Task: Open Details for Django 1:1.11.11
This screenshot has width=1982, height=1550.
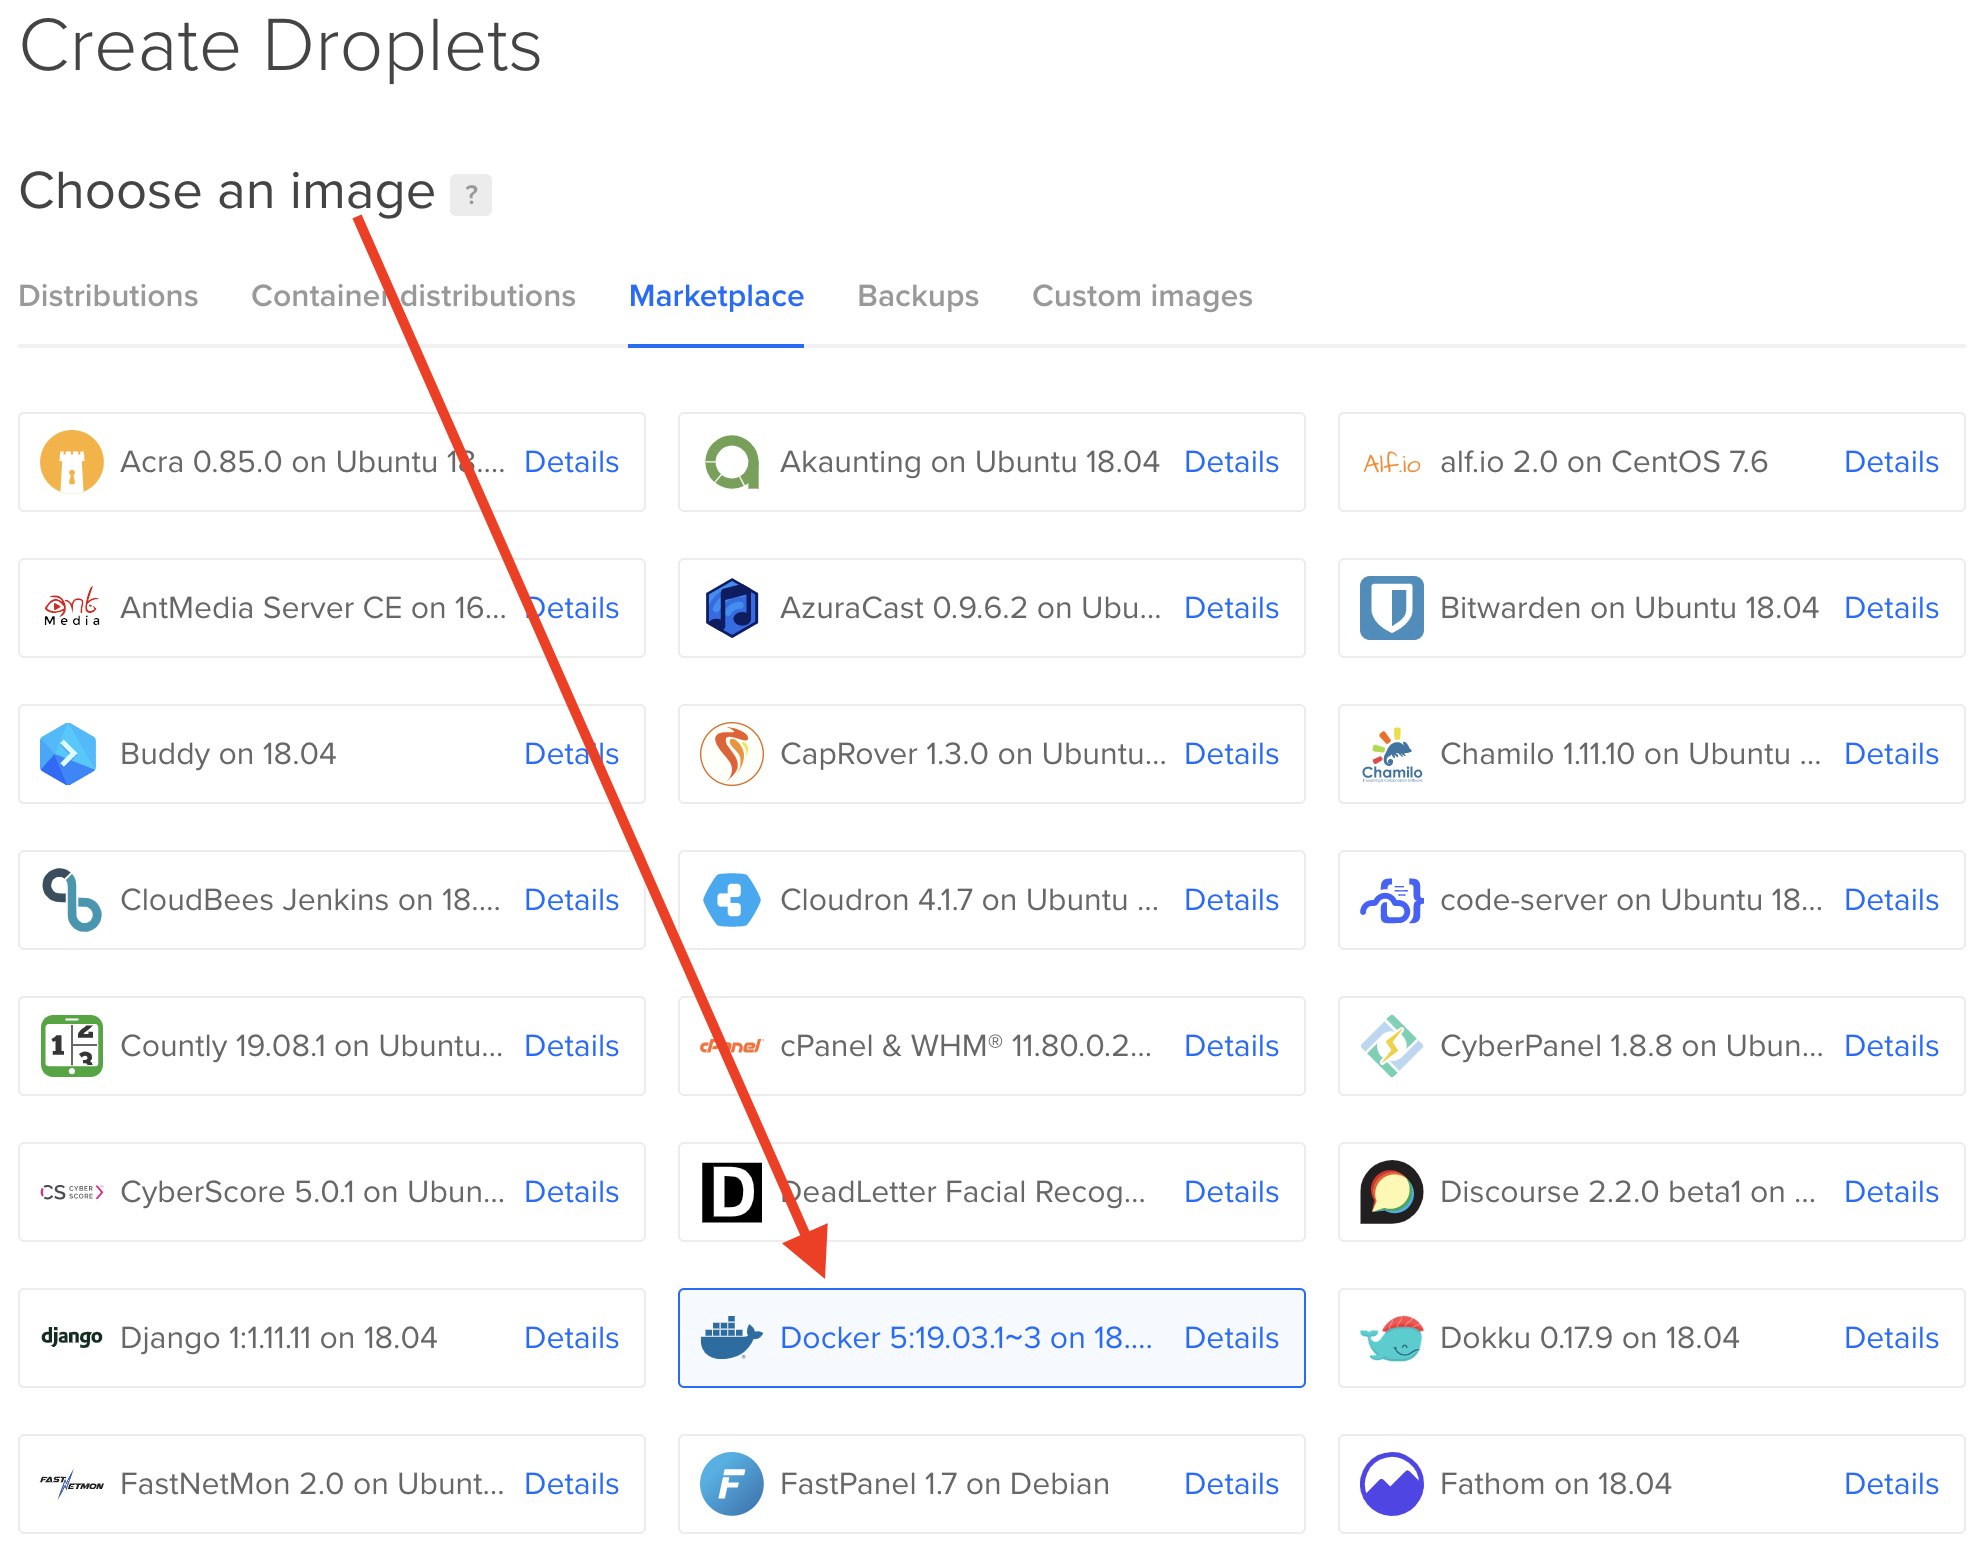Action: (571, 1338)
